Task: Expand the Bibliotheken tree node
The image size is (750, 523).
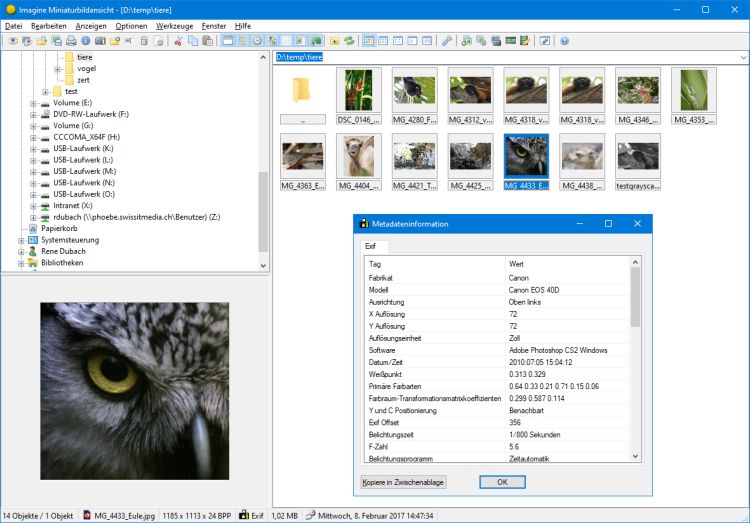Action: (22, 263)
